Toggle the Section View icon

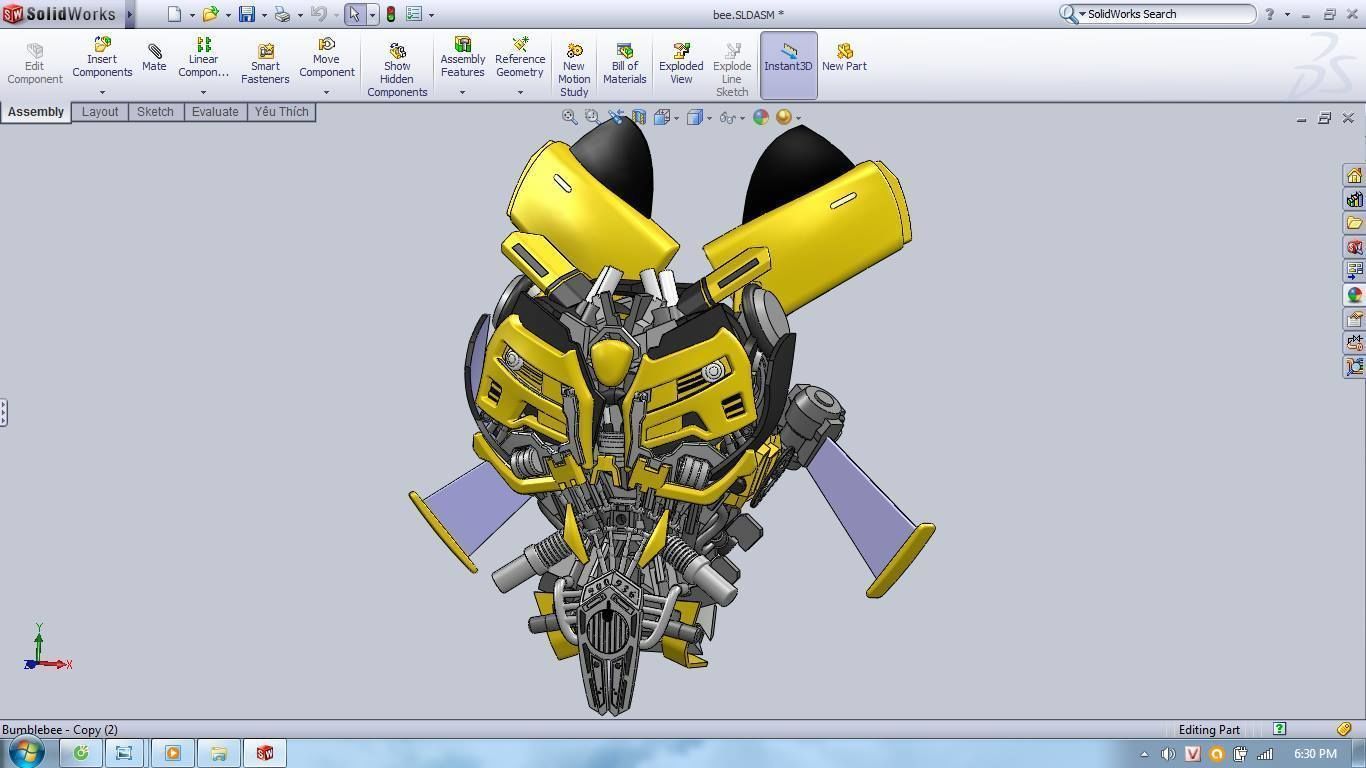(638, 117)
